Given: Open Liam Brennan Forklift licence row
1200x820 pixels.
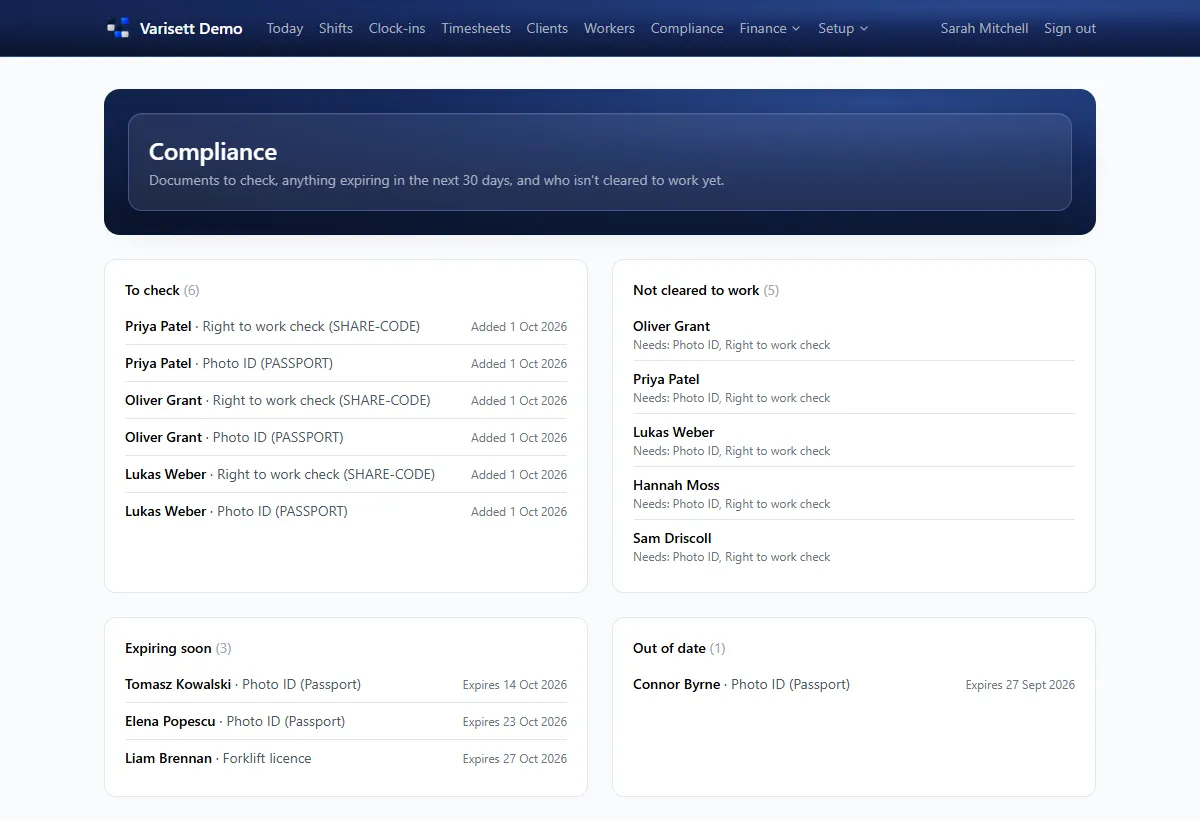Looking at the screenshot, I should point(346,758).
